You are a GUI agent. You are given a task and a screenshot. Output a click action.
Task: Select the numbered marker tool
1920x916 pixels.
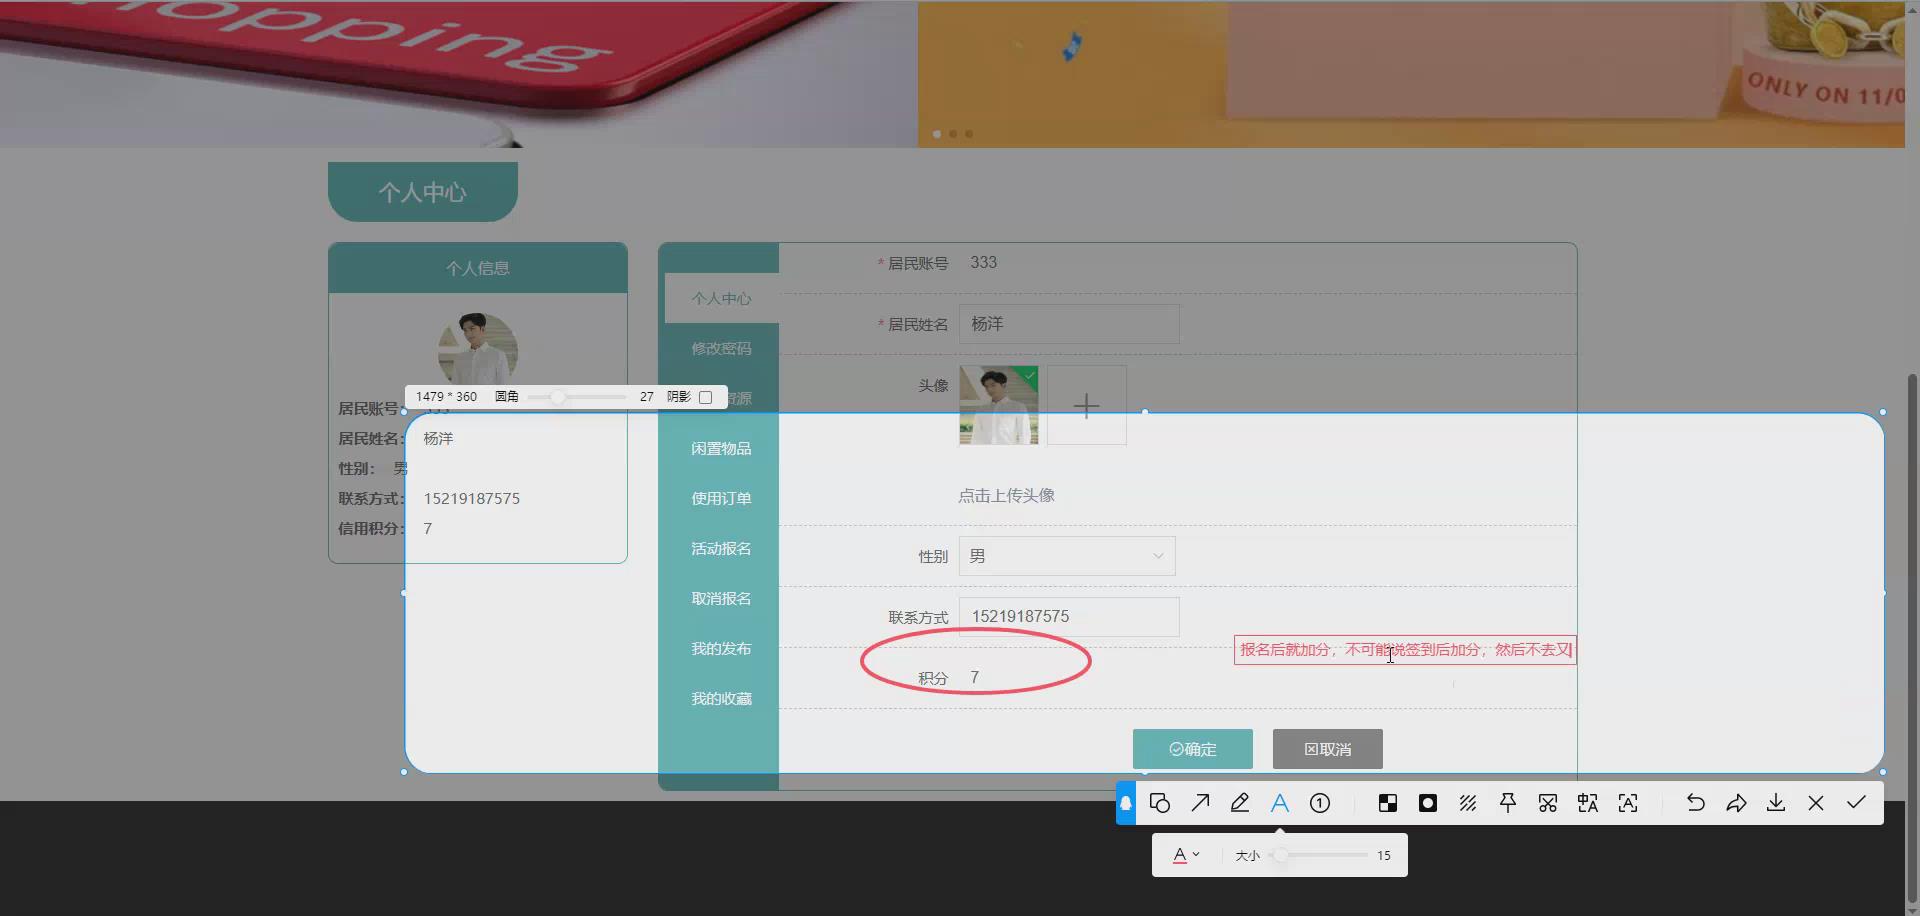(x=1320, y=803)
